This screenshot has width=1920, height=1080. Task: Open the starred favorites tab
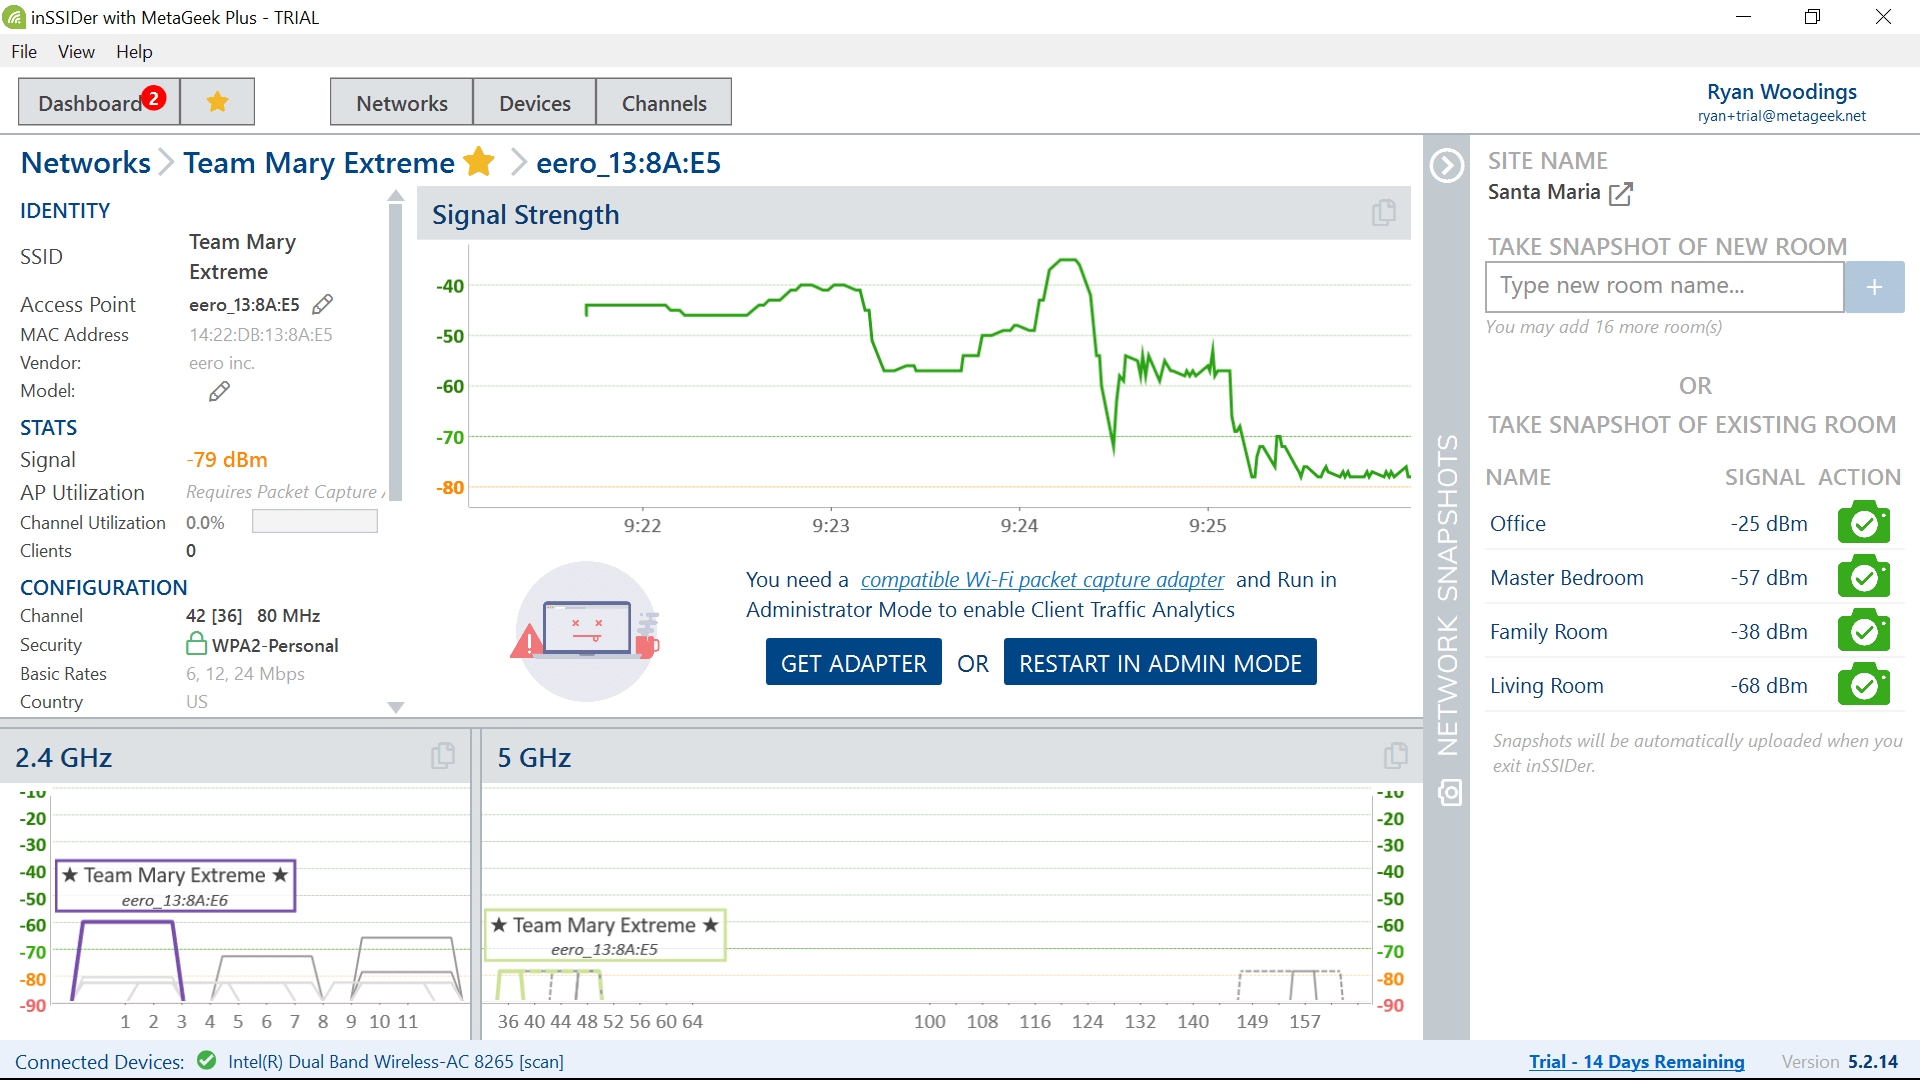point(217,102)
